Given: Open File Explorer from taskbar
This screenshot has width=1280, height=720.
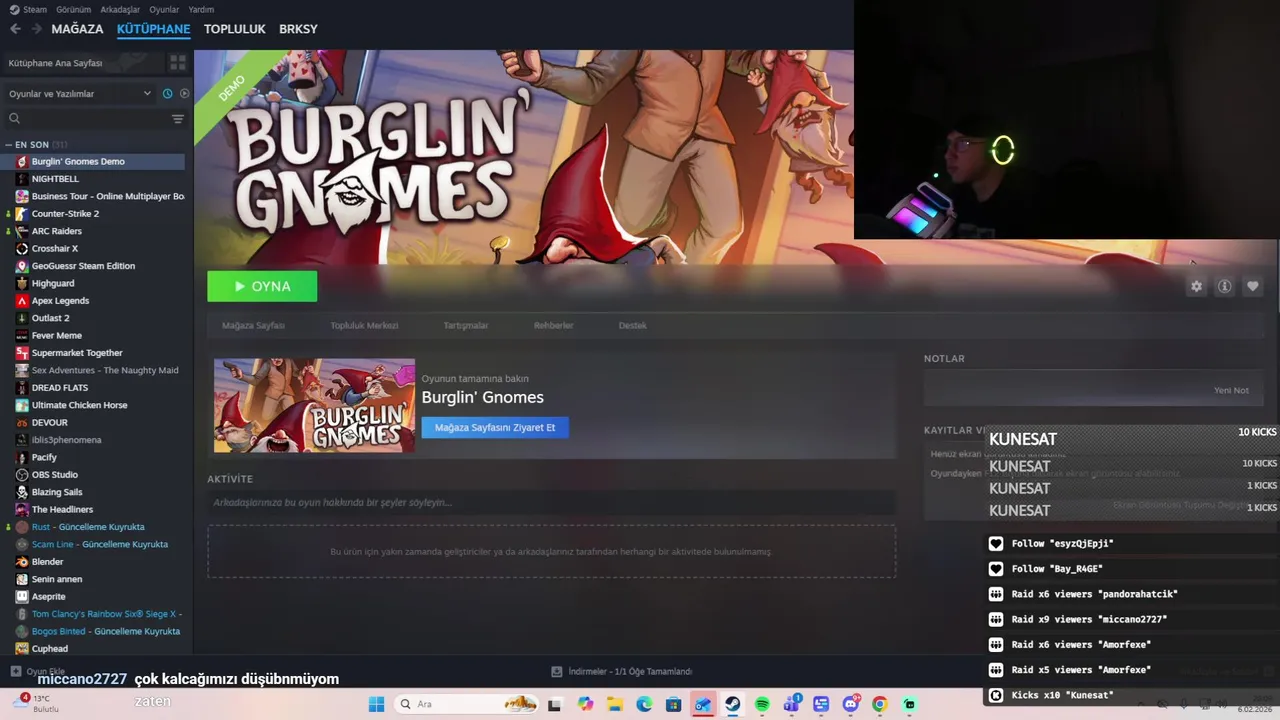Looking at the screenshot, I should click(x=615, y=704).
